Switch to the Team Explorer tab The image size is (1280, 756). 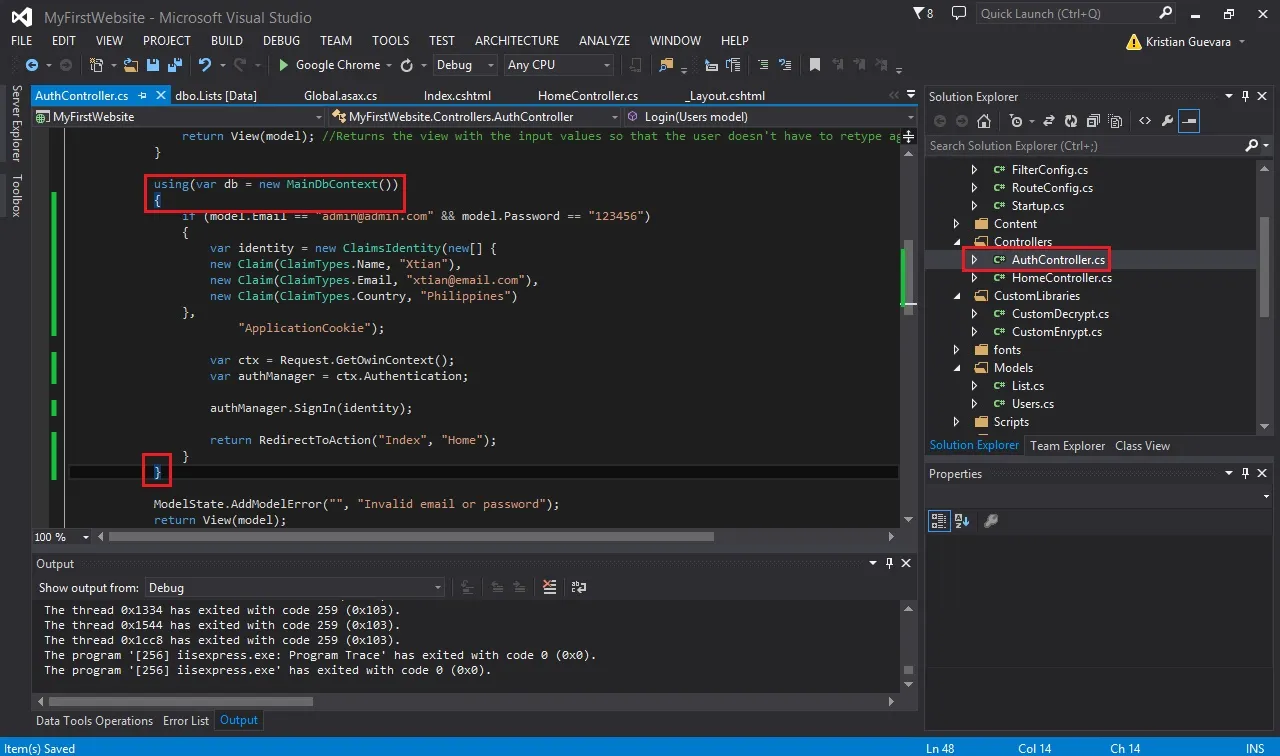pyautogui.click(x=1067, y=446)
